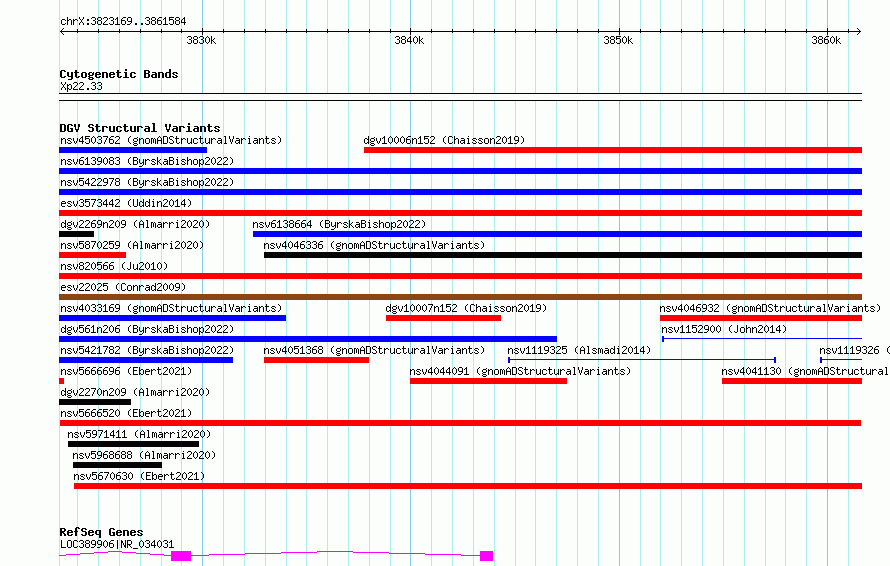Screen dimensions: 890x566
Task: Click the blue bar under dgv561n206
Action: point(308,339)
